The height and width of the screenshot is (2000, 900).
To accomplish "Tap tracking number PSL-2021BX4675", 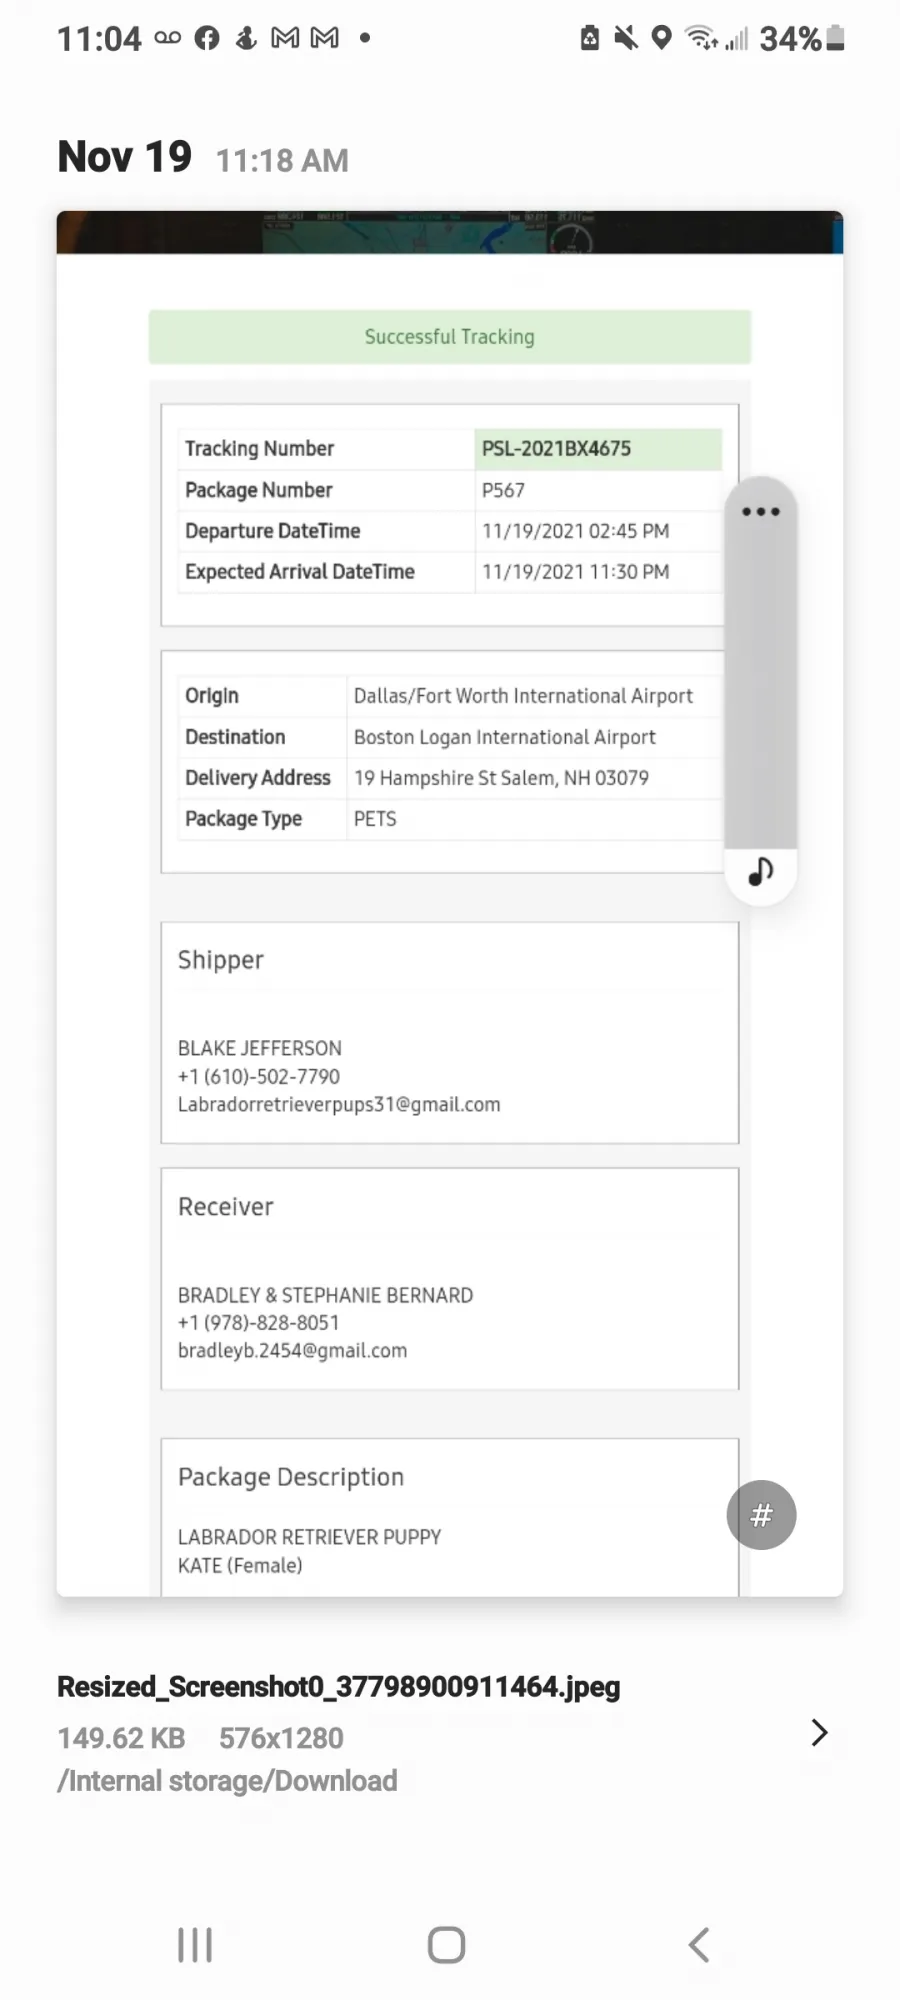I will (x=557, y=449).
